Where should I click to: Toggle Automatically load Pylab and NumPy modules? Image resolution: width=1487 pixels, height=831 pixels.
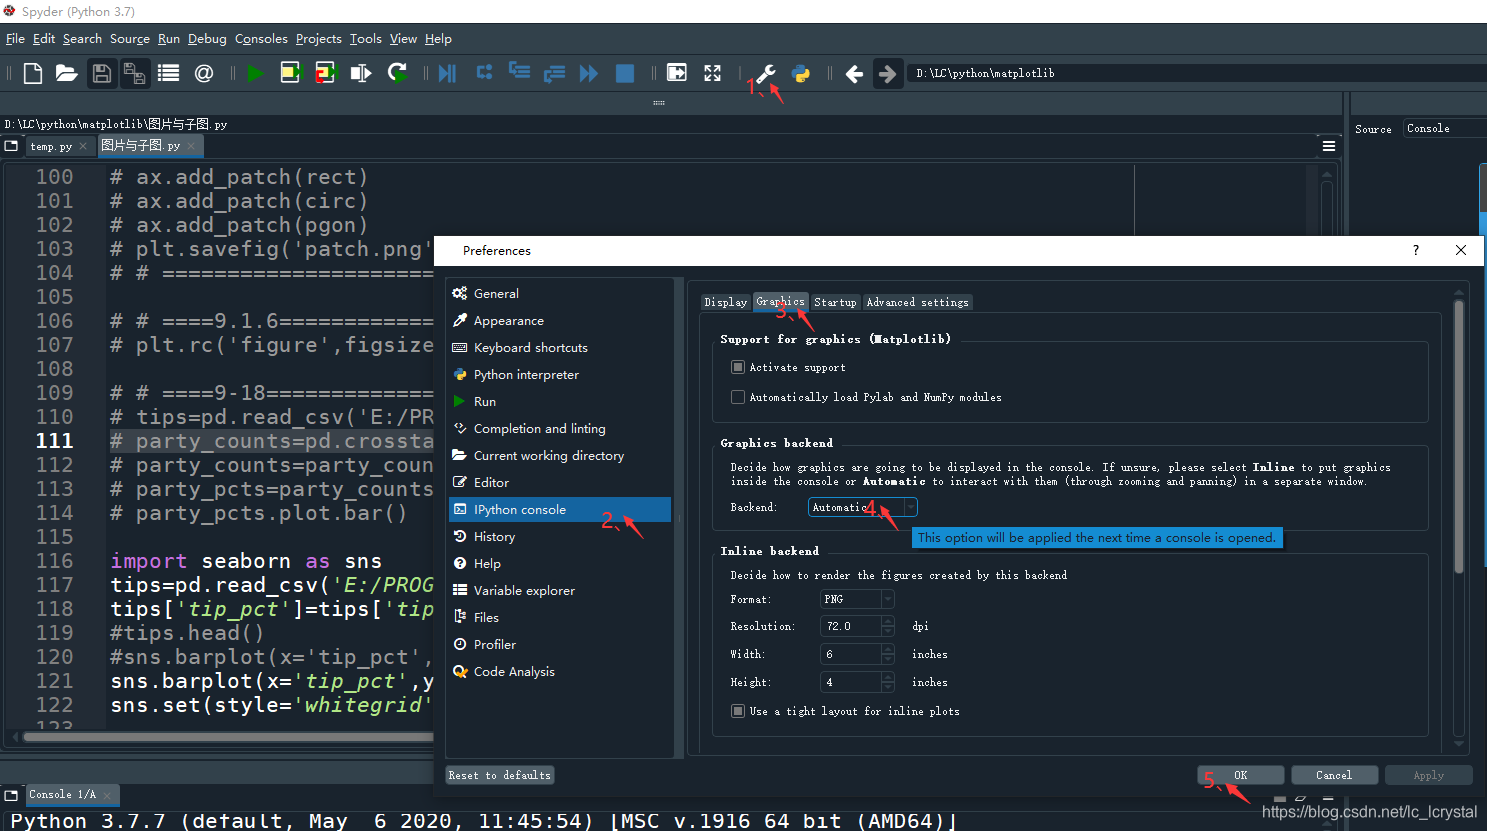click(x=738, y=397)
